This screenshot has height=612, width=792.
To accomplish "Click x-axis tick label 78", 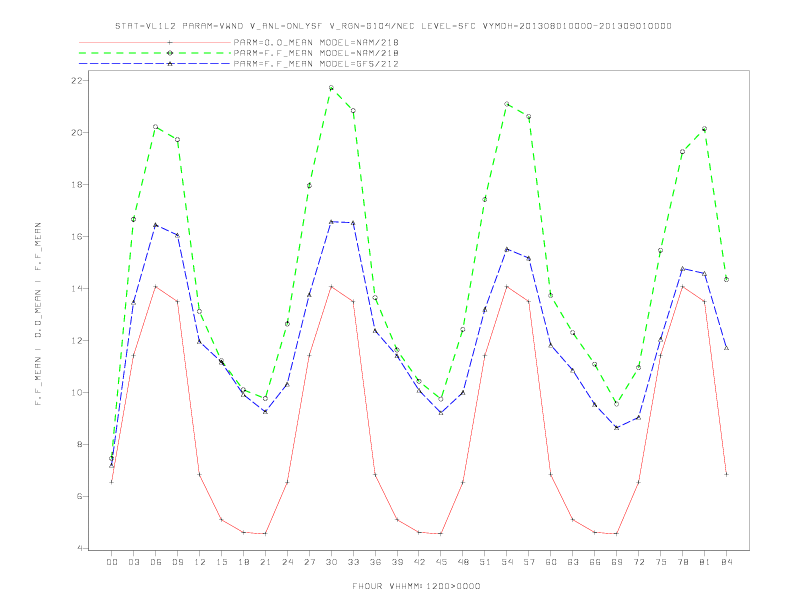I will [x=683, y=562].
